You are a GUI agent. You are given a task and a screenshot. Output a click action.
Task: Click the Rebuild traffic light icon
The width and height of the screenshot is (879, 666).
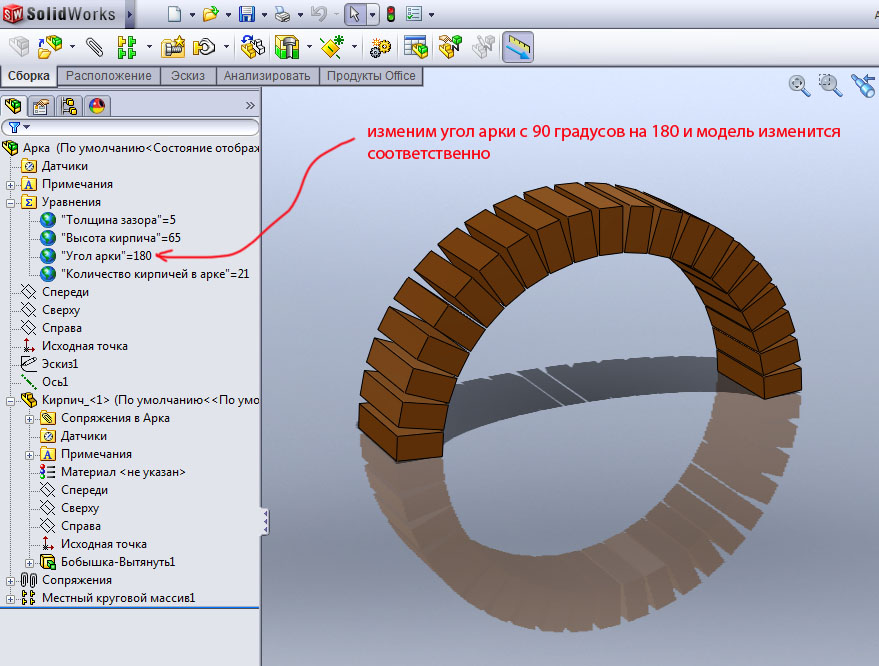tap(390, 14)
